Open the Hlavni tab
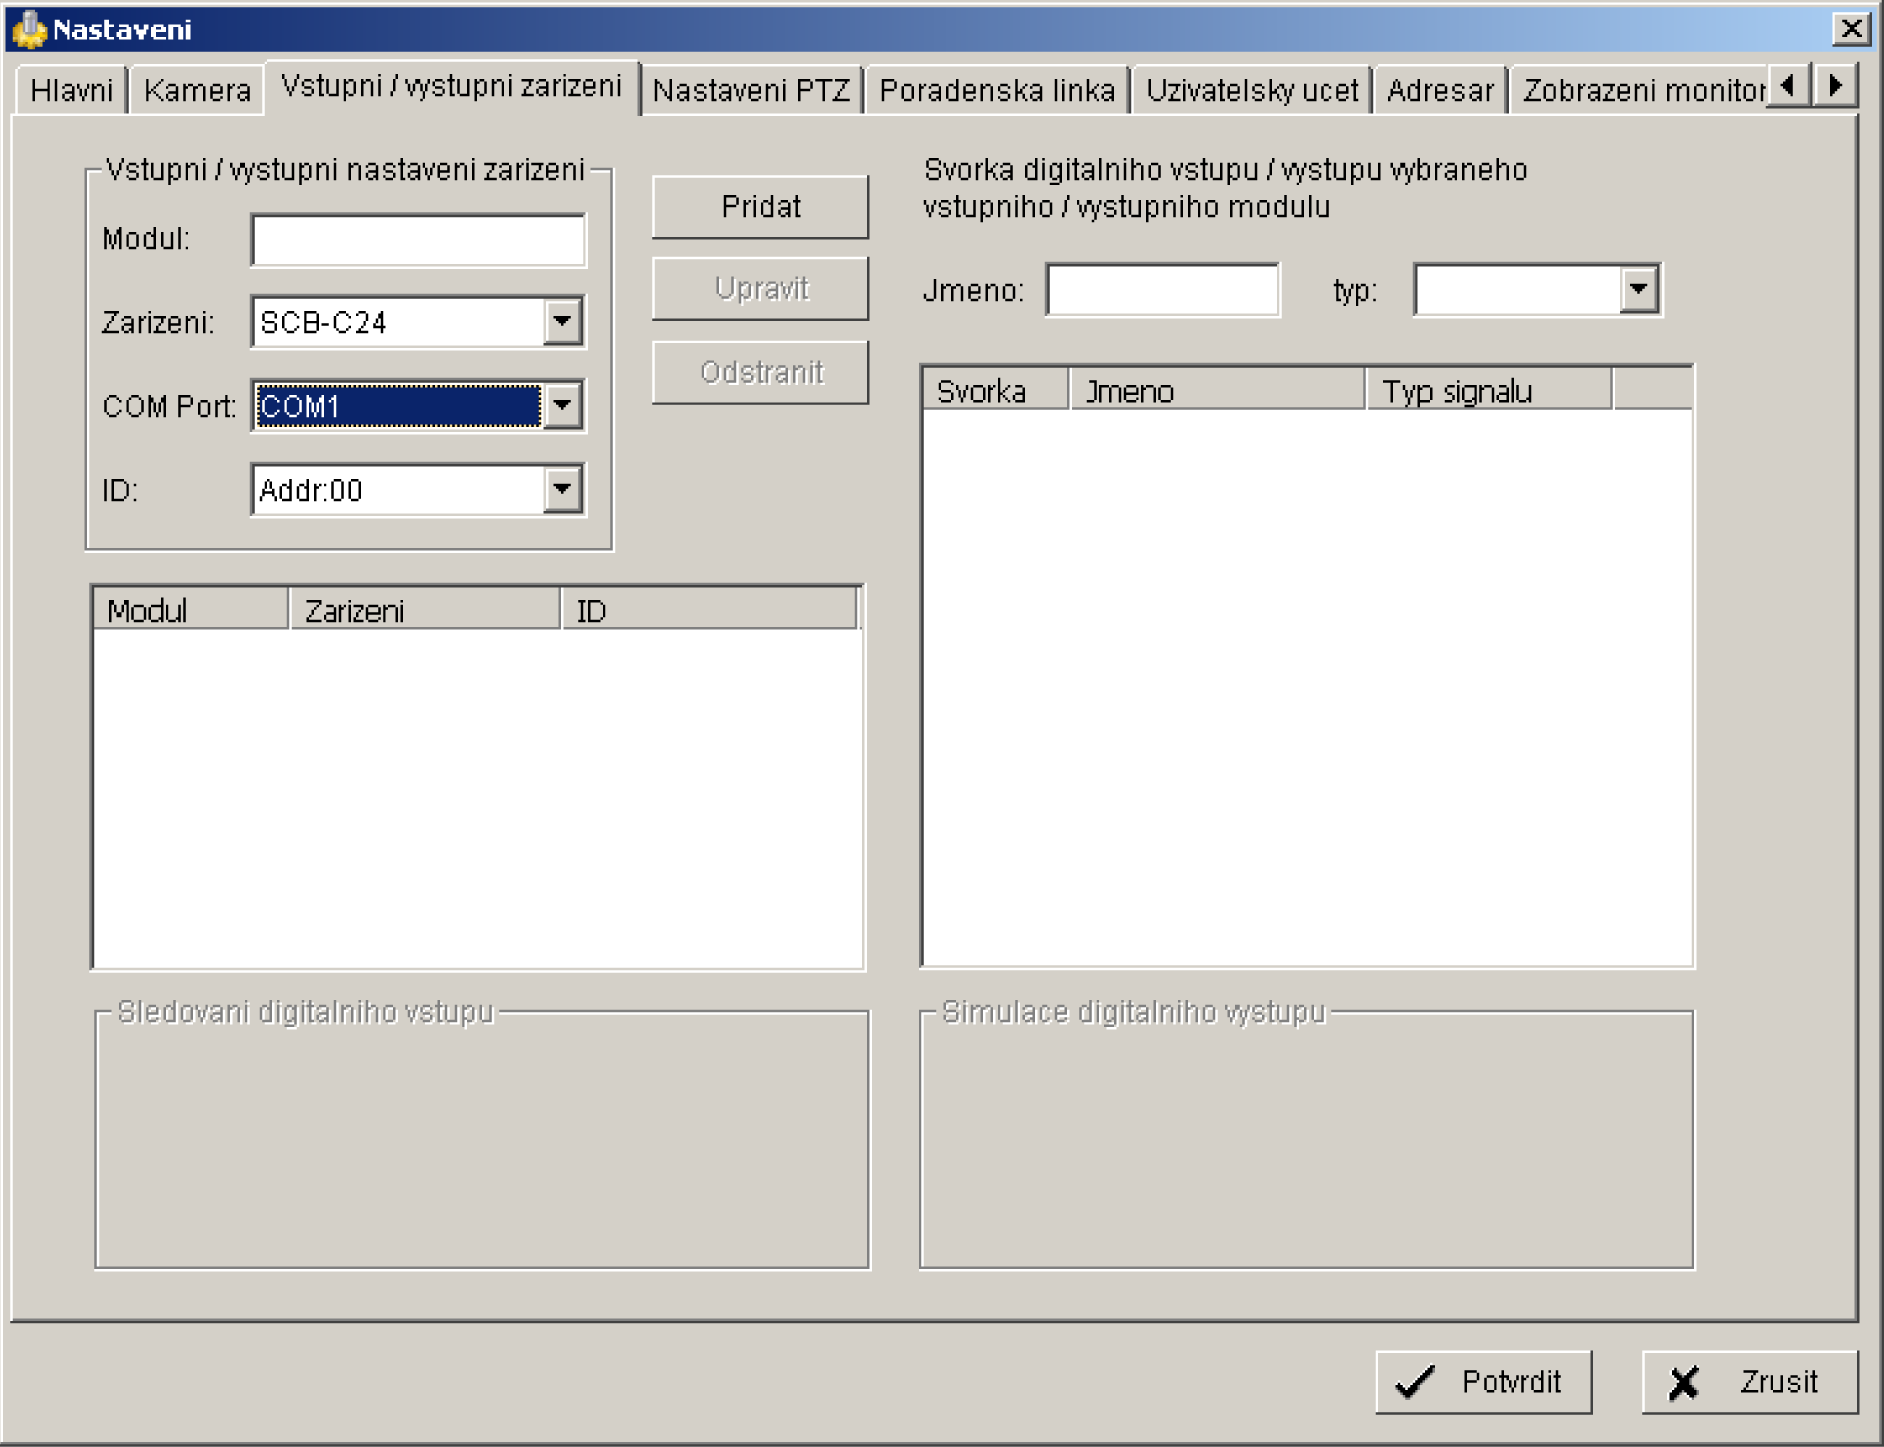This screenshot has height=1447, width=1884. point(71,90)
